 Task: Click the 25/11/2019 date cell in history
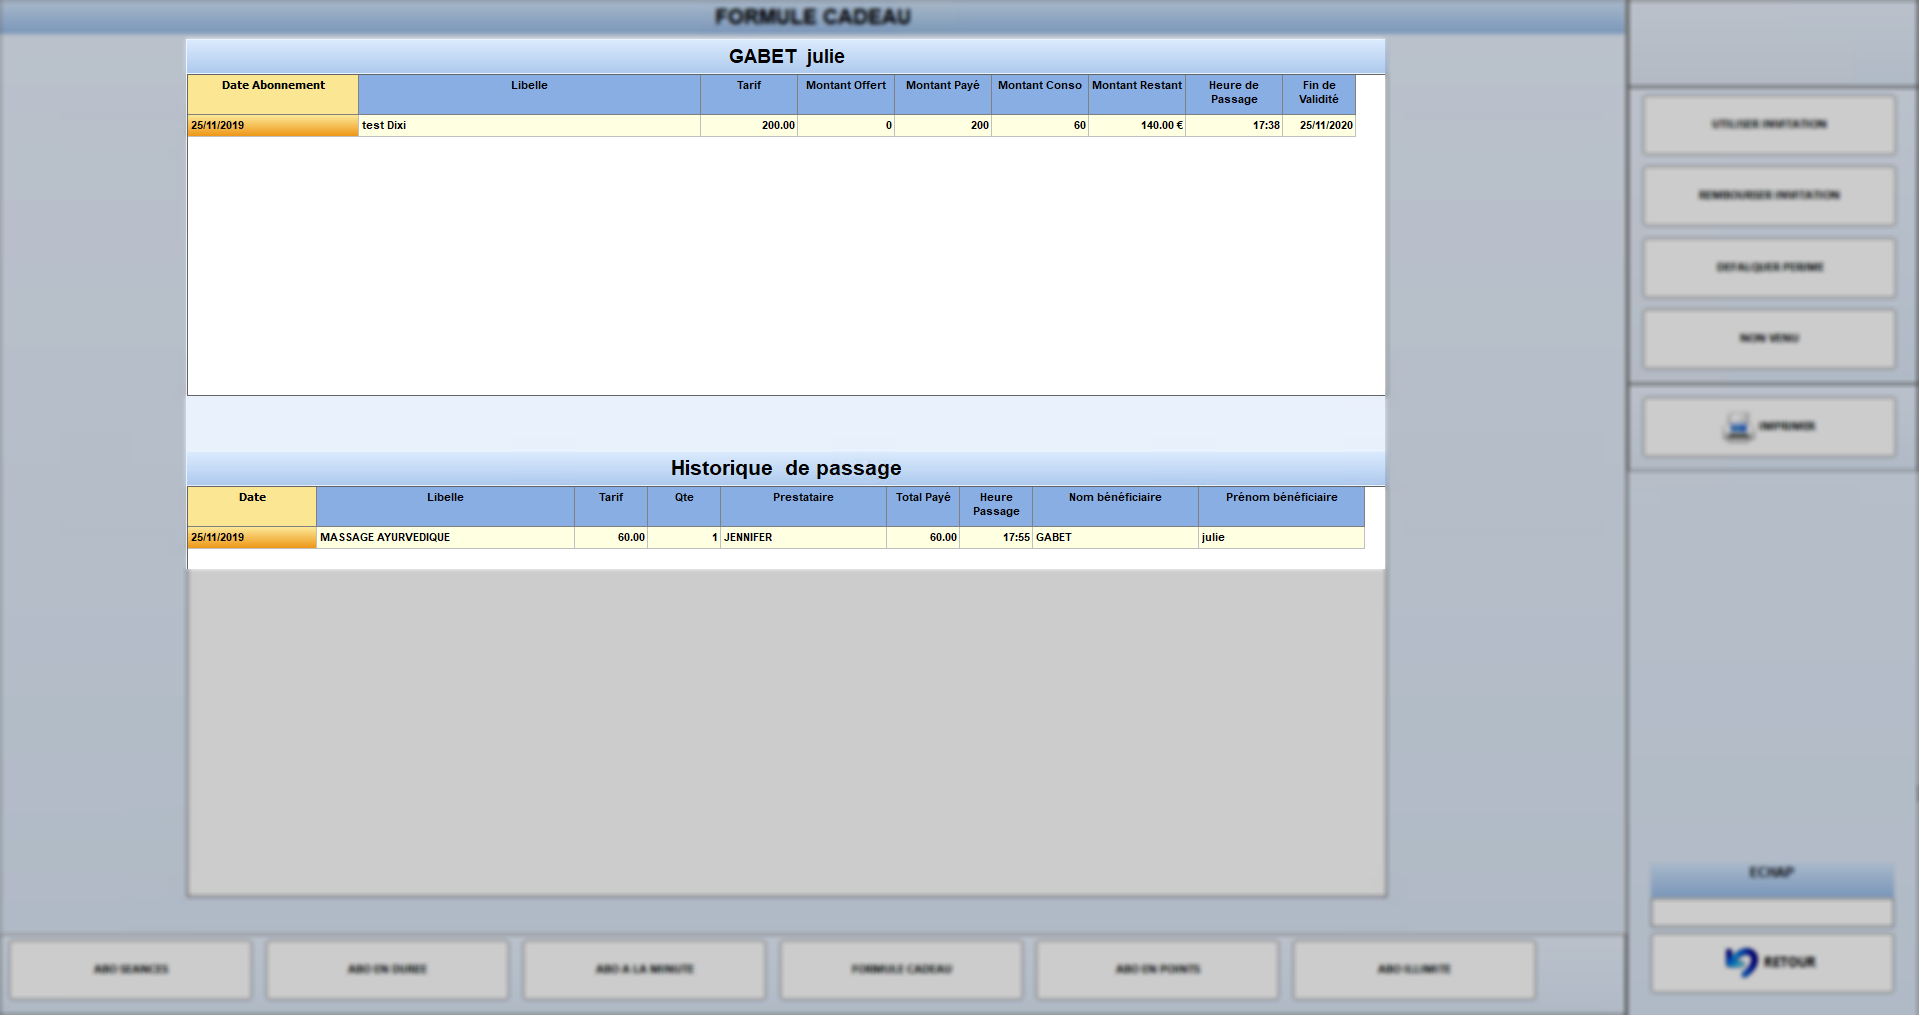pyautogui.click(x=252, y=538)
